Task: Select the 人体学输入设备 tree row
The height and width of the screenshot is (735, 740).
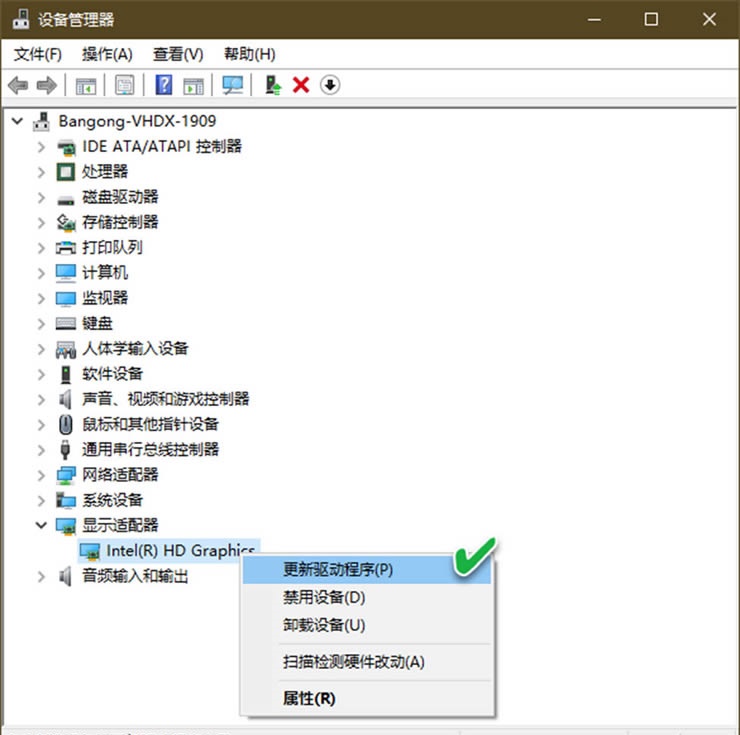Action: [135, 349]
